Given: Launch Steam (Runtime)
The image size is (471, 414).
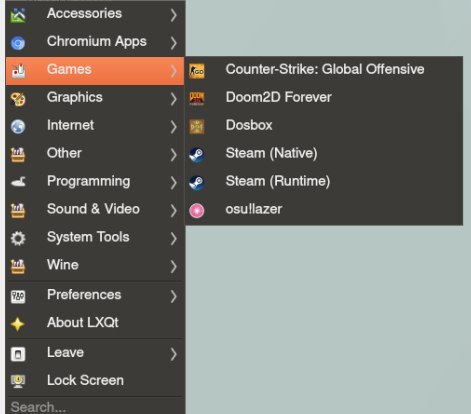Looking at the screenshot, I should tap(324, 183).
